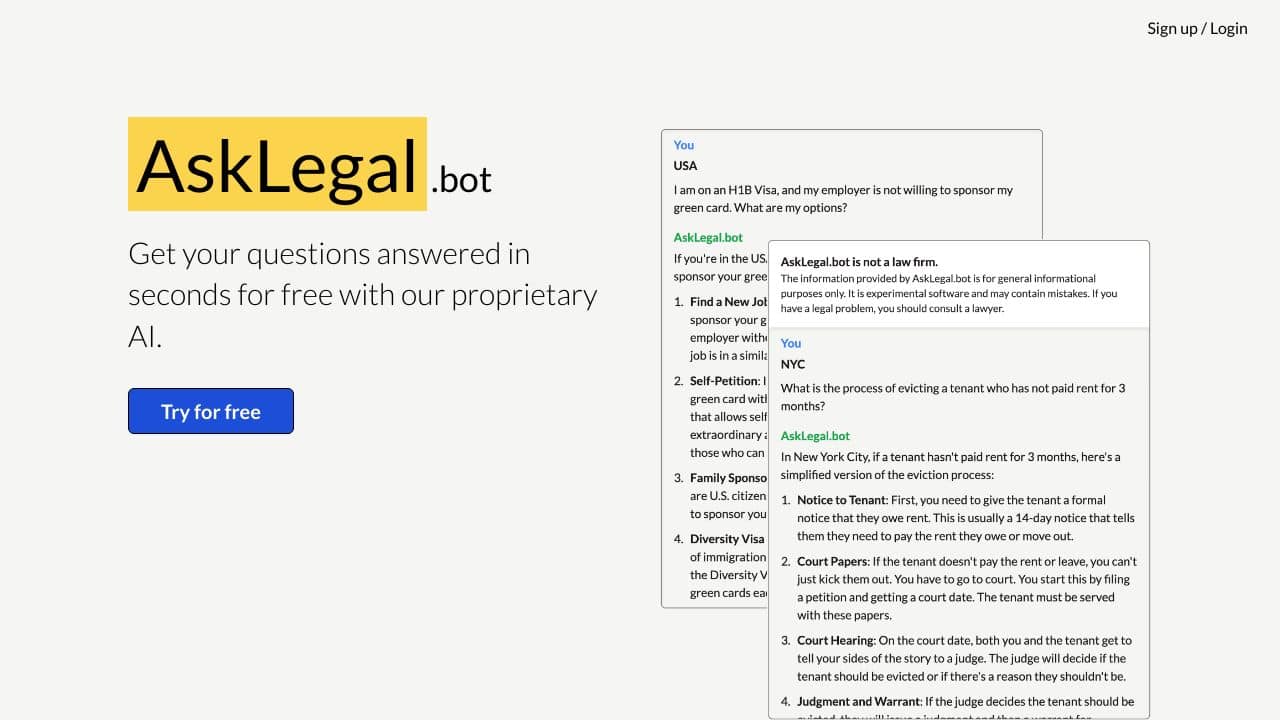Click green "AskLegal.bot" label in eviction chat
This screenshot has height=720, width=1280.
[815, 436]
